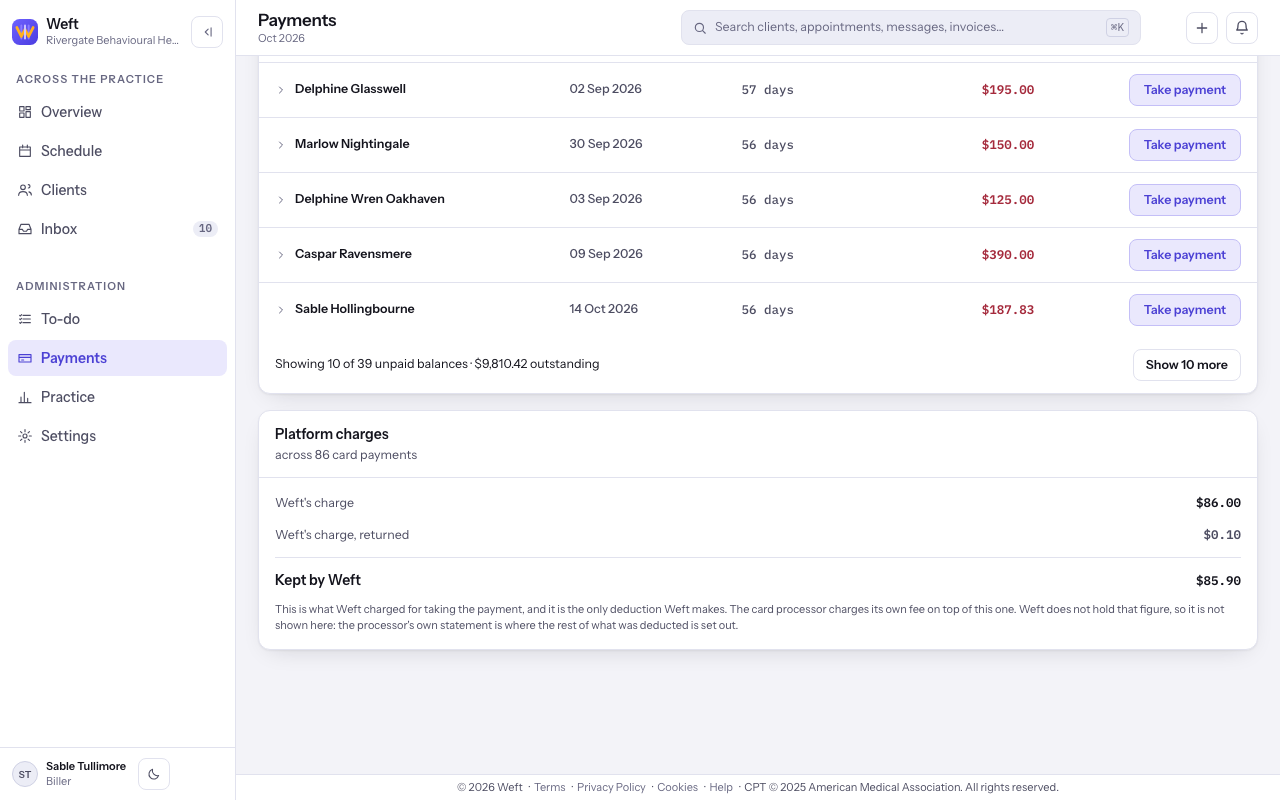Open the Practice section

click(117, 397)
